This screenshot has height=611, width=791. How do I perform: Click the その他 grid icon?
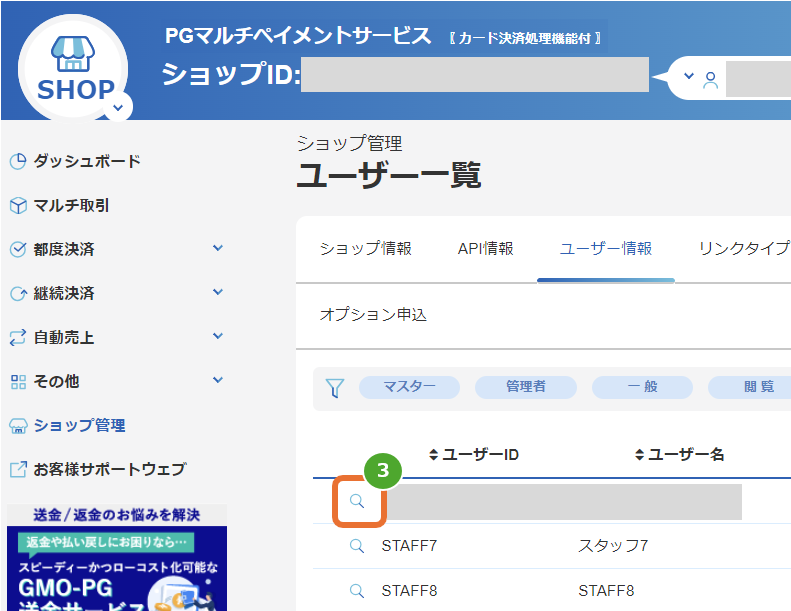(x=18, y=382)
